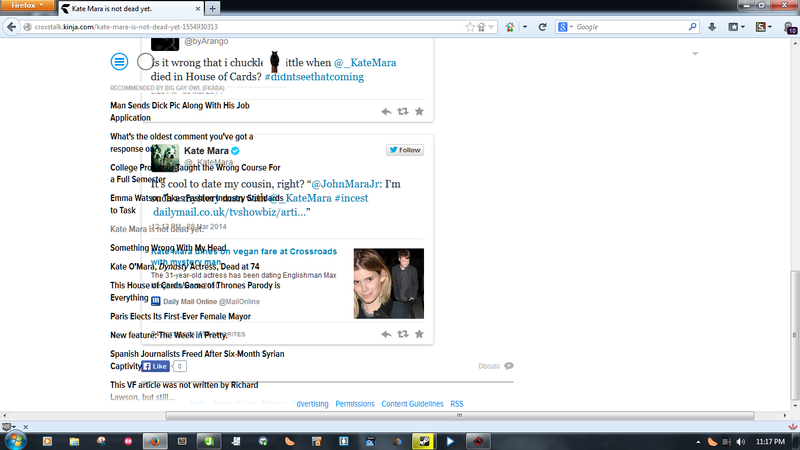The width and height of the screenshot is (800, 450).
Task: Switch to Firefox in the taskbar
Action: (155, 441)
